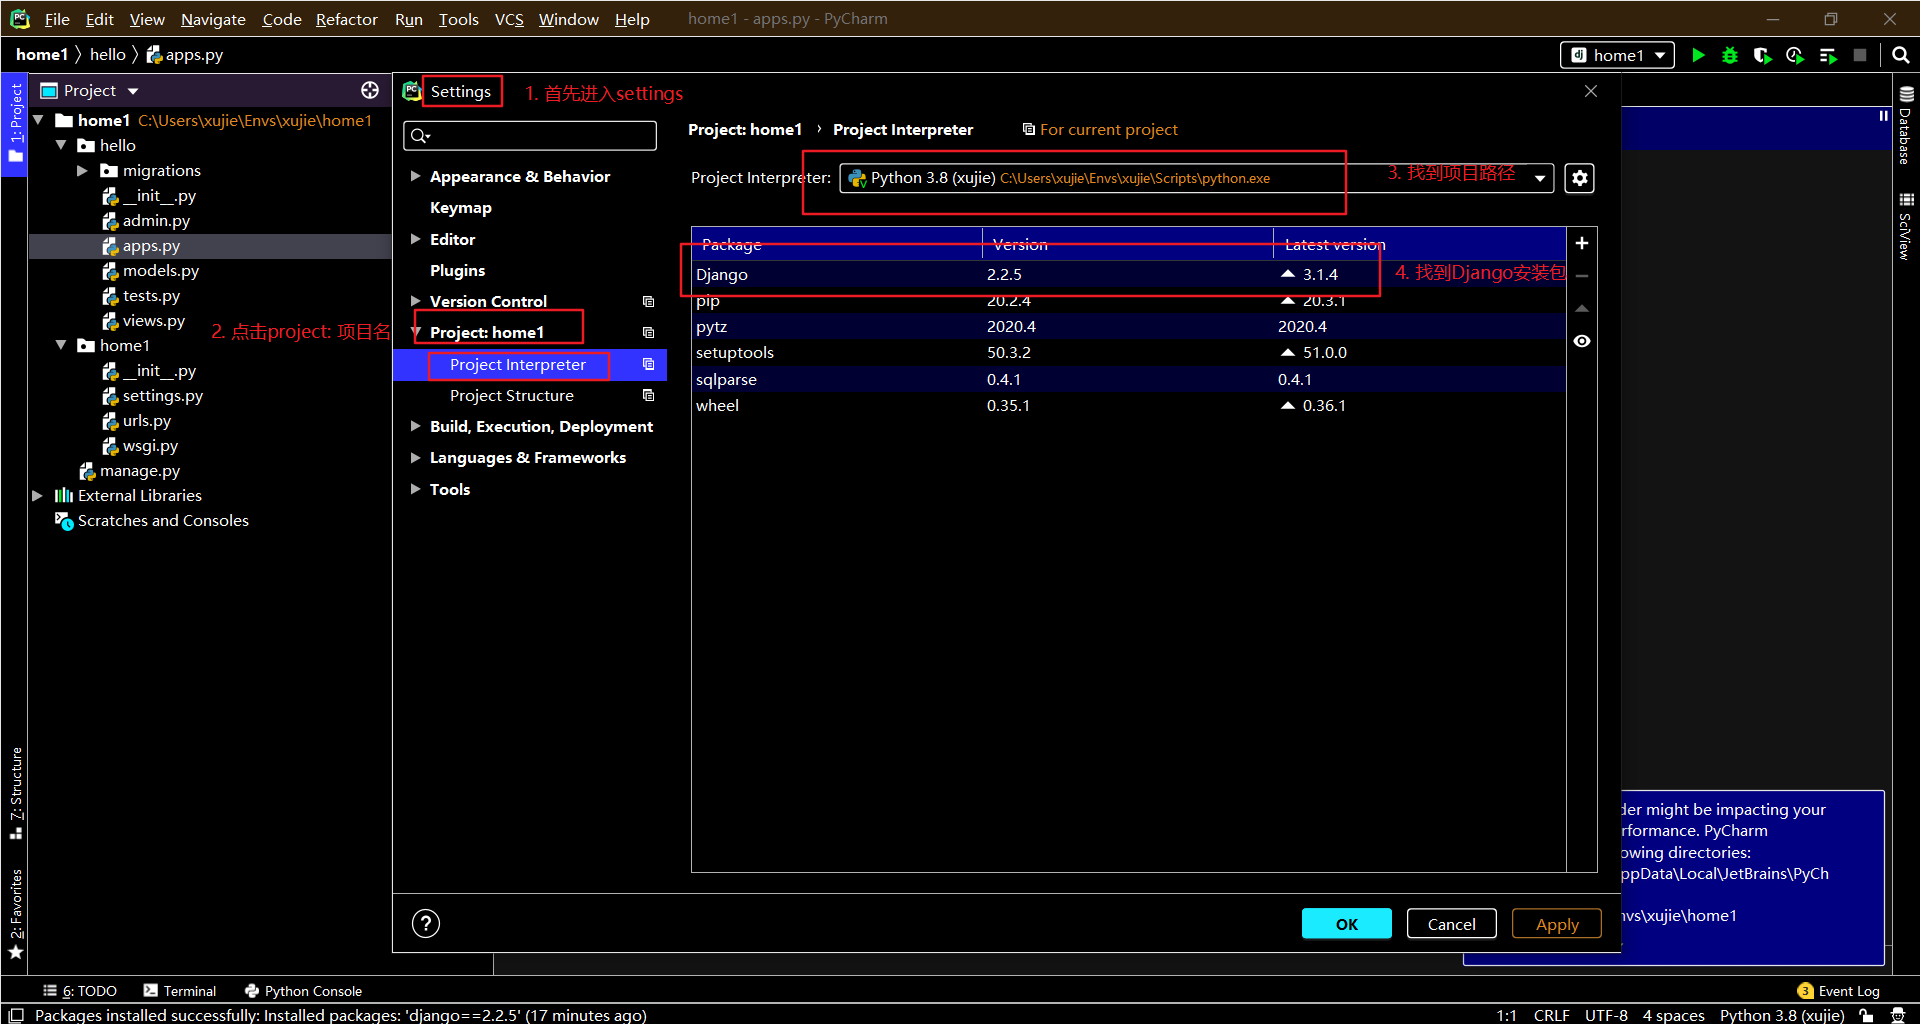Open the Help menu
The width and height of the screenshot is (1920, 1024).
632,19
